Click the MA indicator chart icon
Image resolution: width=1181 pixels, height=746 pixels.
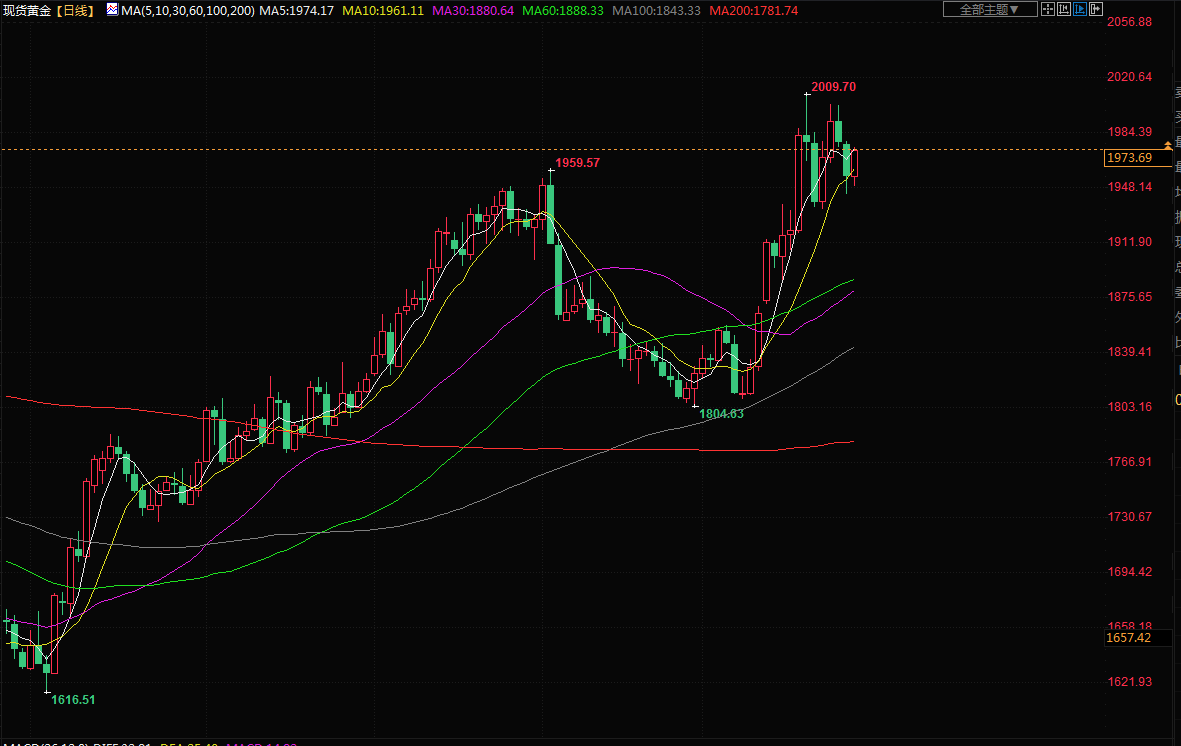point(111,10)
